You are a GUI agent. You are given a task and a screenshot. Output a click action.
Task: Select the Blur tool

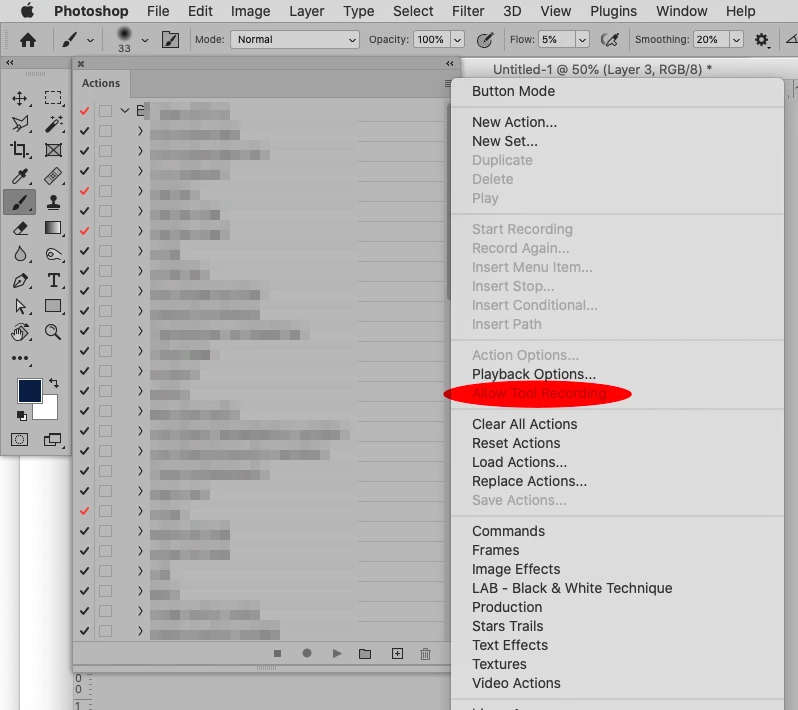pyautogui.click(x=20, y=254)
